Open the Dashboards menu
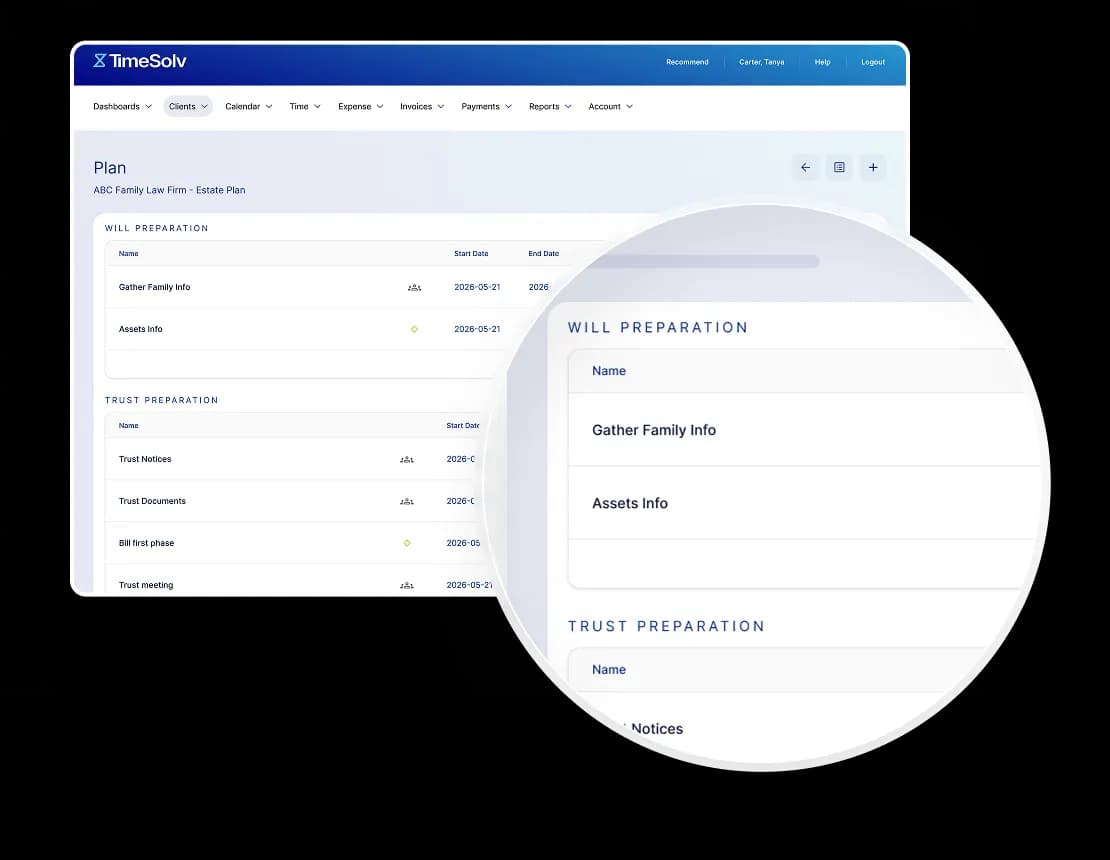The height and width of the screenshot is (860, 1110). (x=121, y=106)
